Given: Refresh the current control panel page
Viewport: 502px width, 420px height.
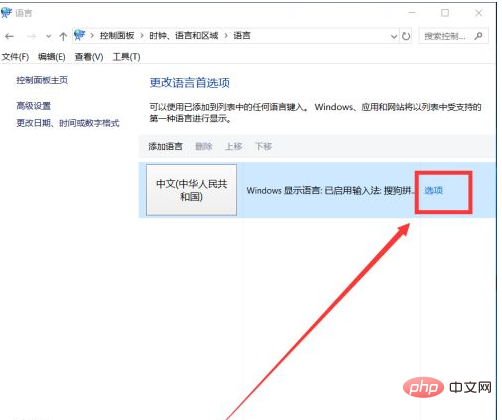Looking at the screenshot, I should click(406, 36).
